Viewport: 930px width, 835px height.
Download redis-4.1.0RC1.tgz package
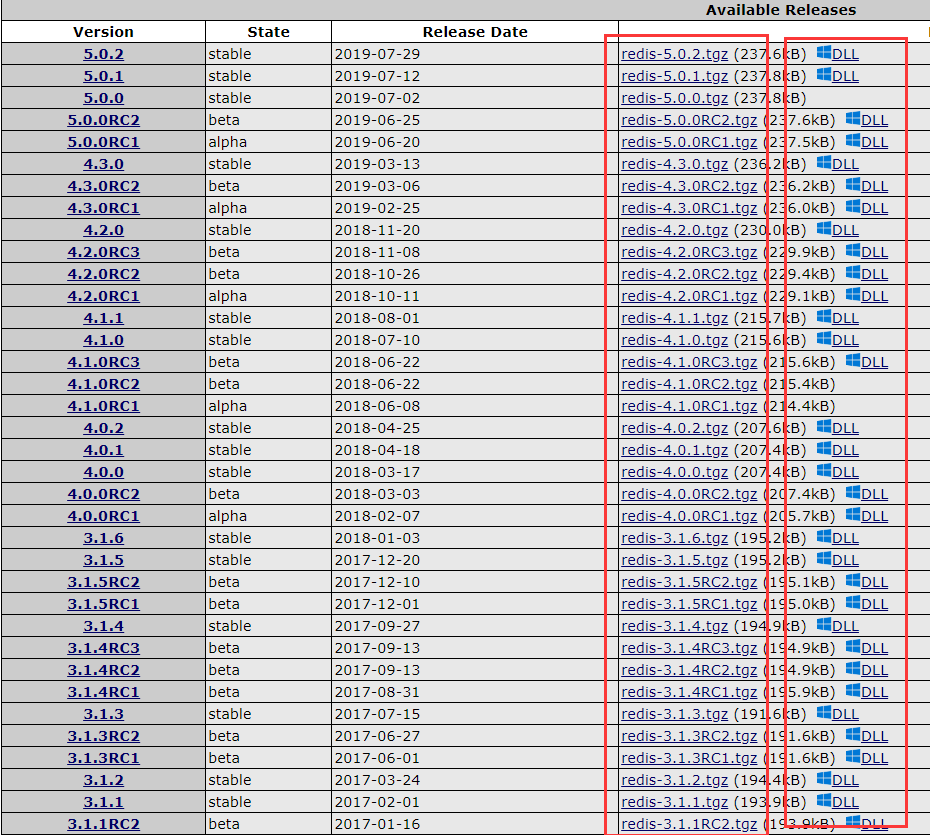689,406
